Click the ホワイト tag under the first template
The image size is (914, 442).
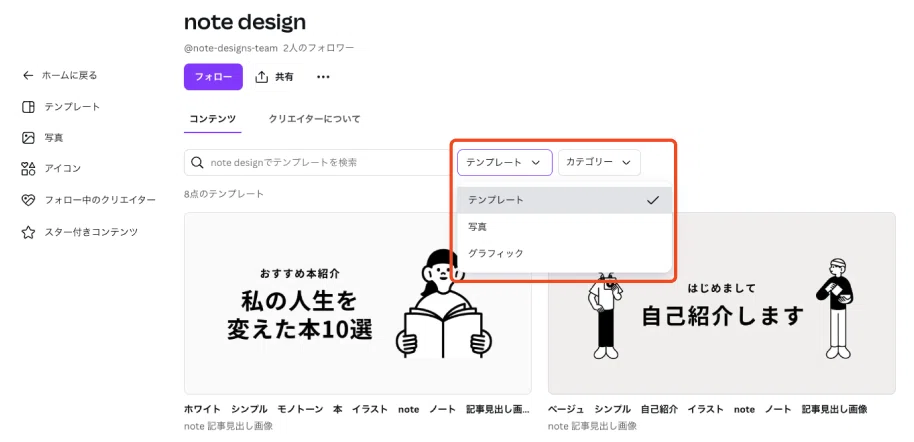[202, 409]
